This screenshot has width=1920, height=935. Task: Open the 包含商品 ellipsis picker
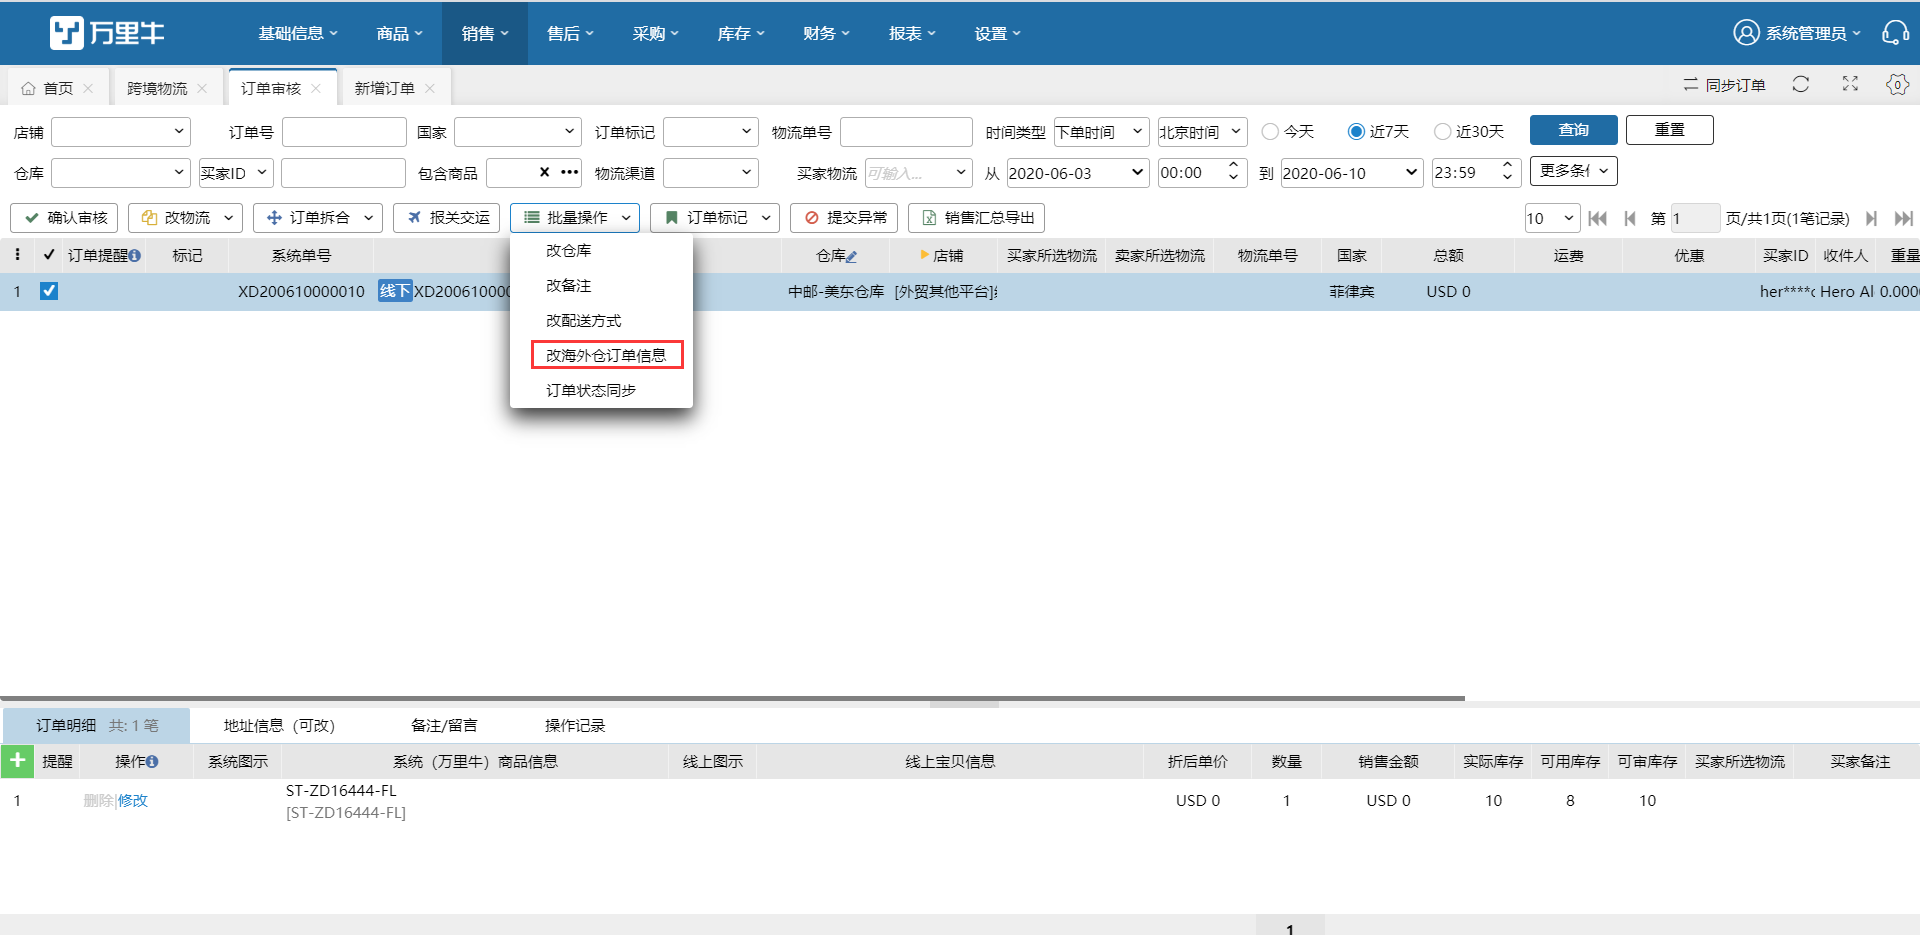569,172
